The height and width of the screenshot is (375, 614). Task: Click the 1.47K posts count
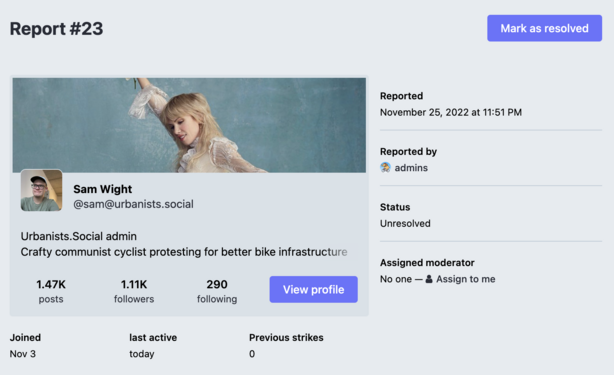click(51, 291)
